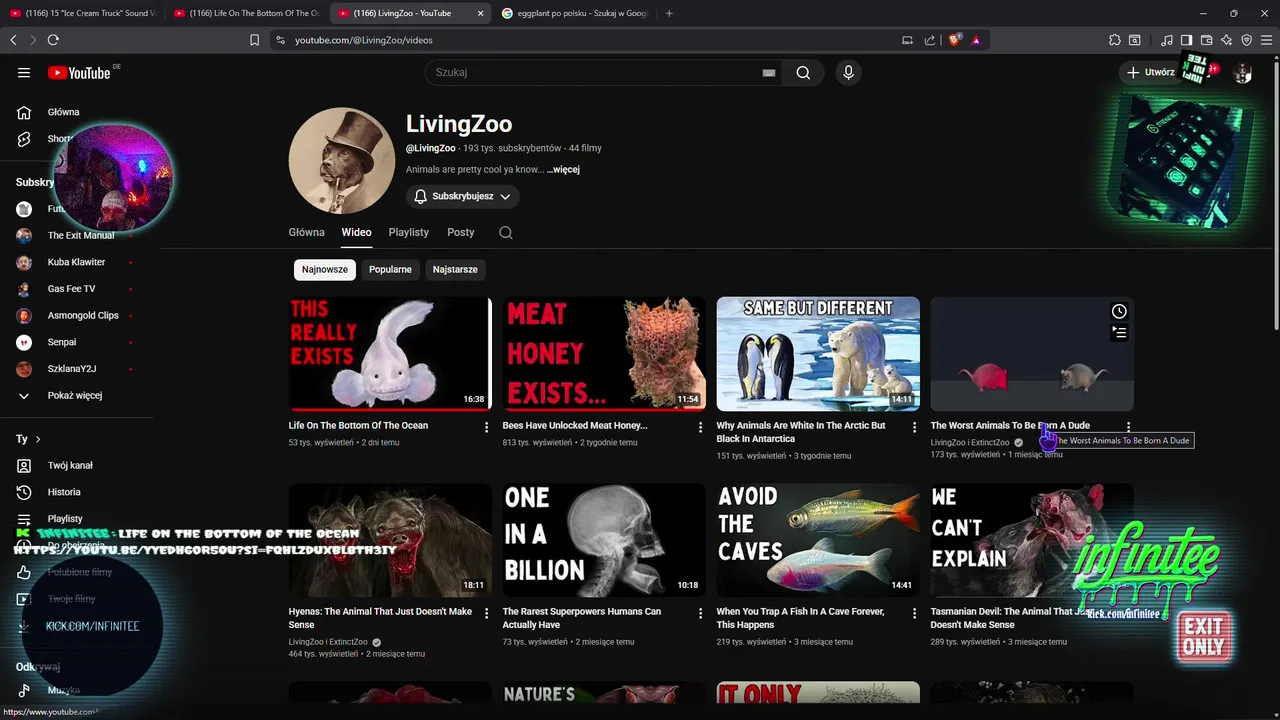Expand channel description via '...więcej'
The height and width of the screenshot is (720, 1280).
click(x=563, y=169)
